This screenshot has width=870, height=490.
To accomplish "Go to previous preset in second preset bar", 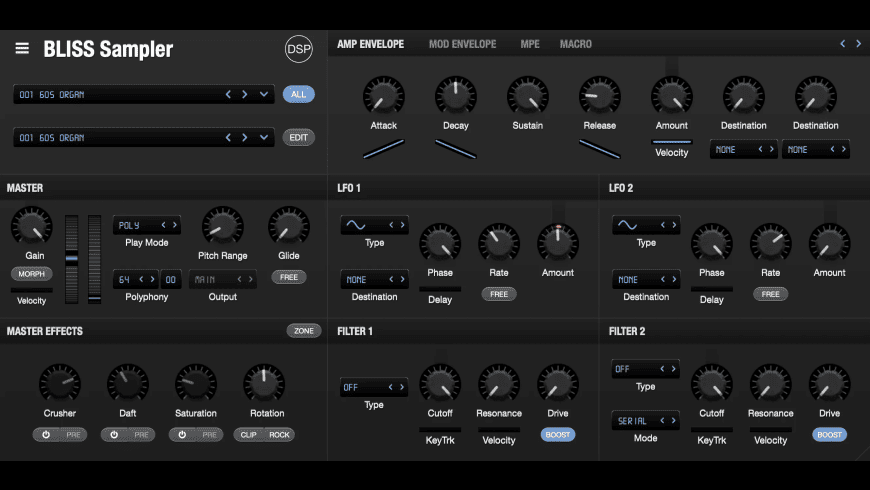I will point(228,138).
